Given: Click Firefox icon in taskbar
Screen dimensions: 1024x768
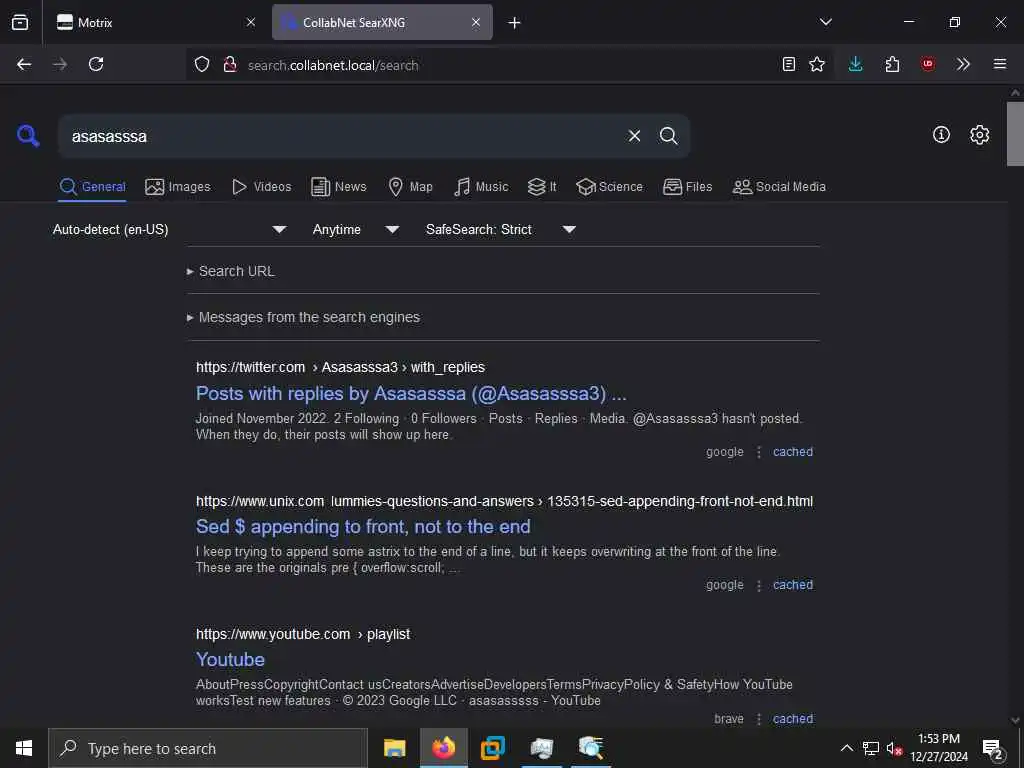Looking at the screenshot, I should point(443,748).
